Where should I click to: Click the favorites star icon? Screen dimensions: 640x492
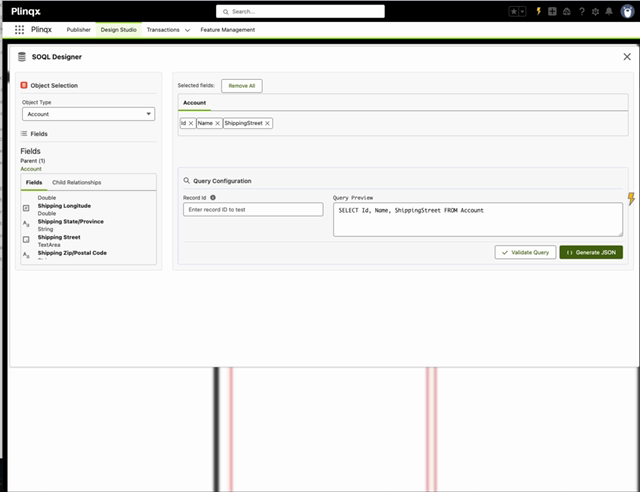[x=514, y=11]
